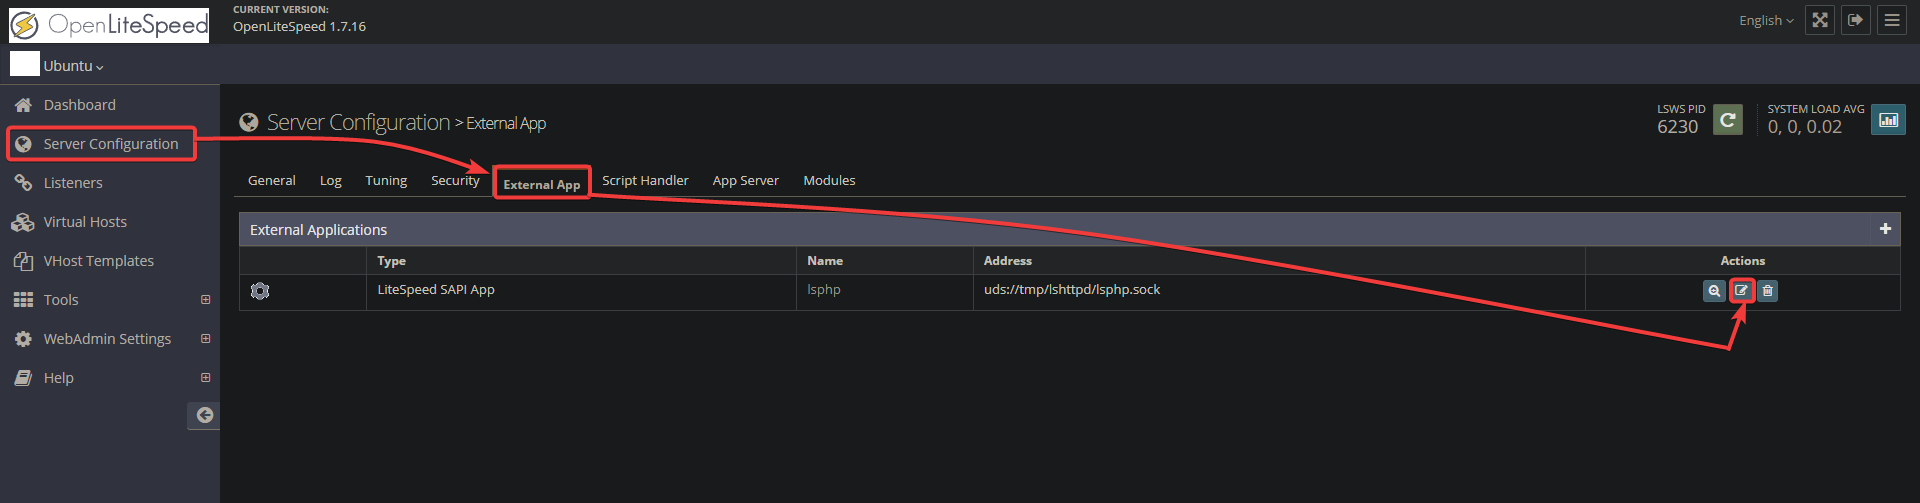This screenshot has width=1920, height=503.
Task: Switch to the General tab
Action: [272, 181]
